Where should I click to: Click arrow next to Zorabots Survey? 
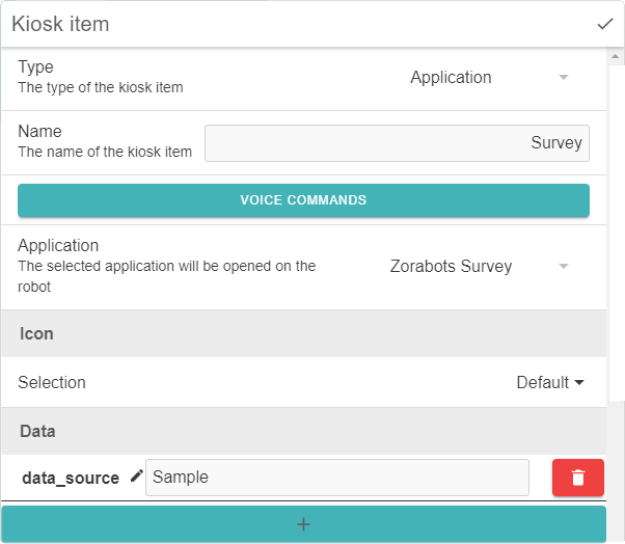pos(563,266)
